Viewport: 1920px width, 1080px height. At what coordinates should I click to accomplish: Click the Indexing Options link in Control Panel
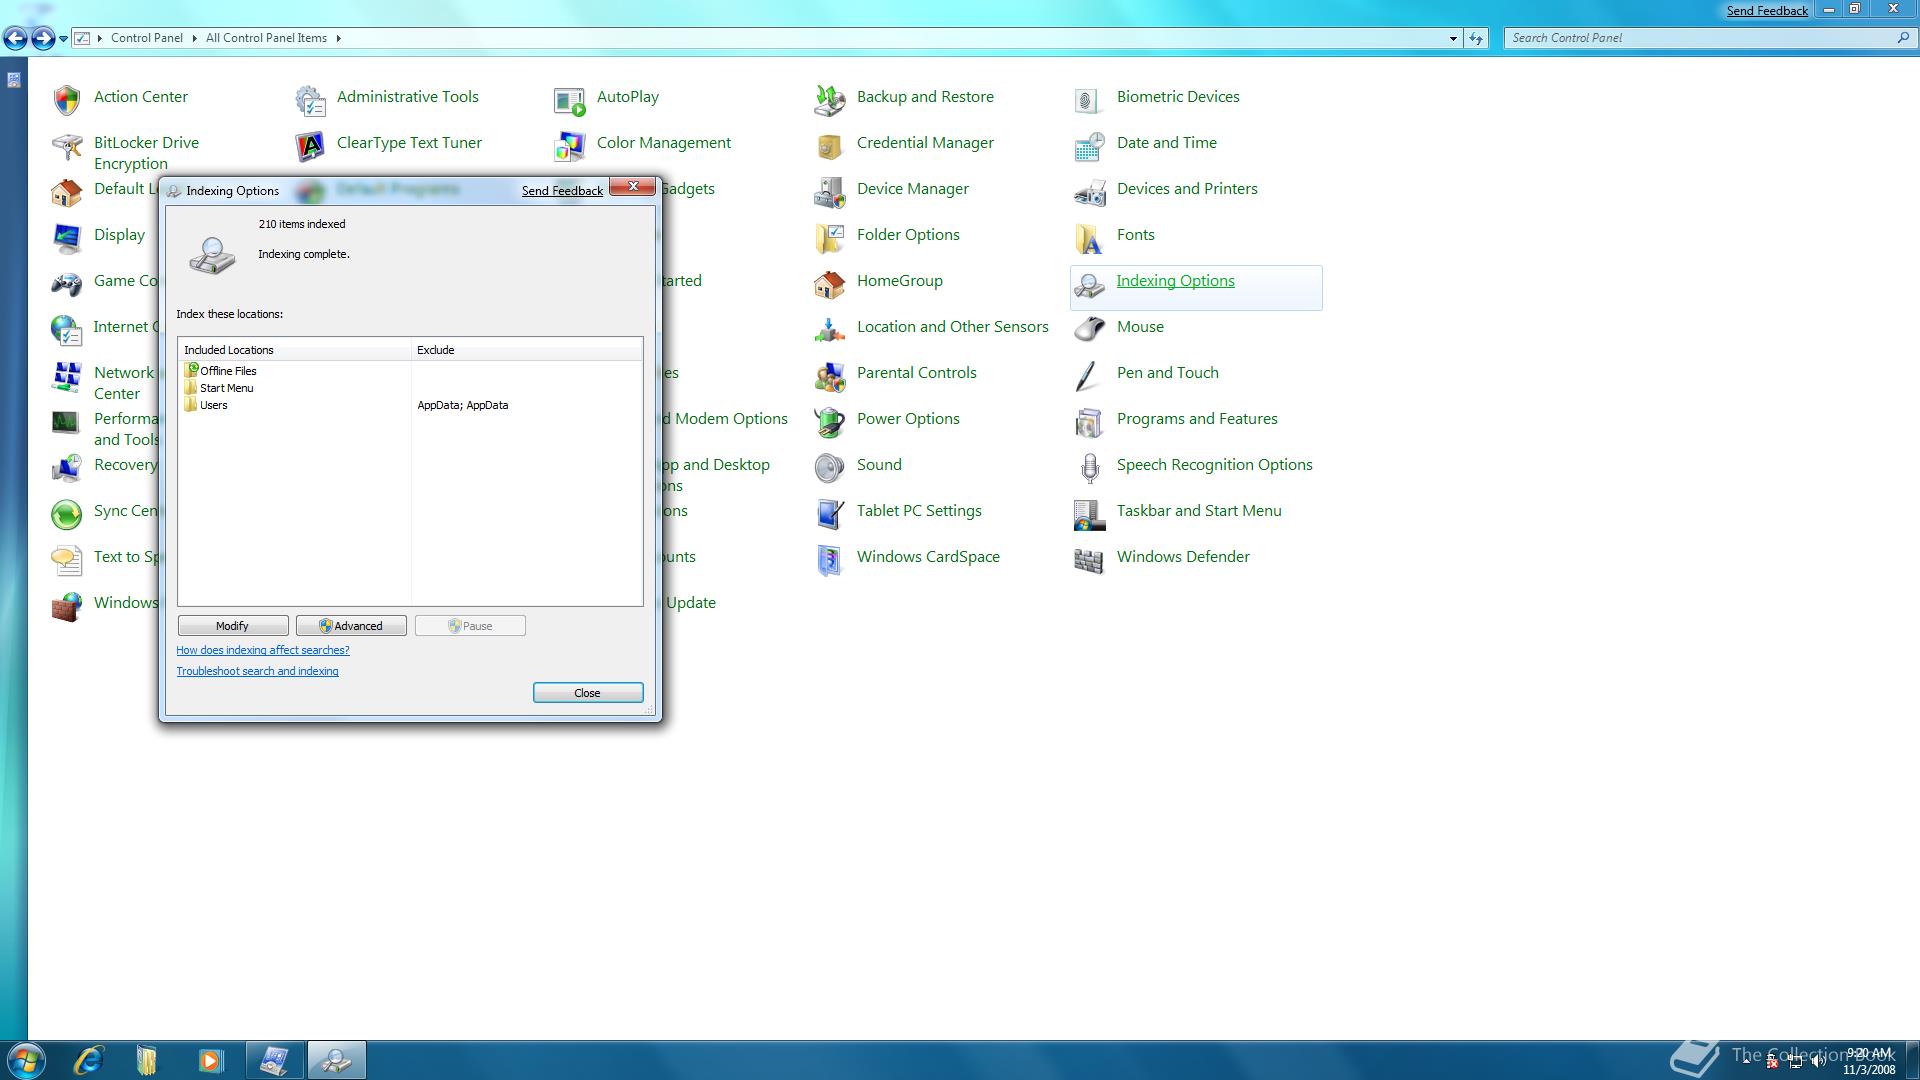point(1175,281)
